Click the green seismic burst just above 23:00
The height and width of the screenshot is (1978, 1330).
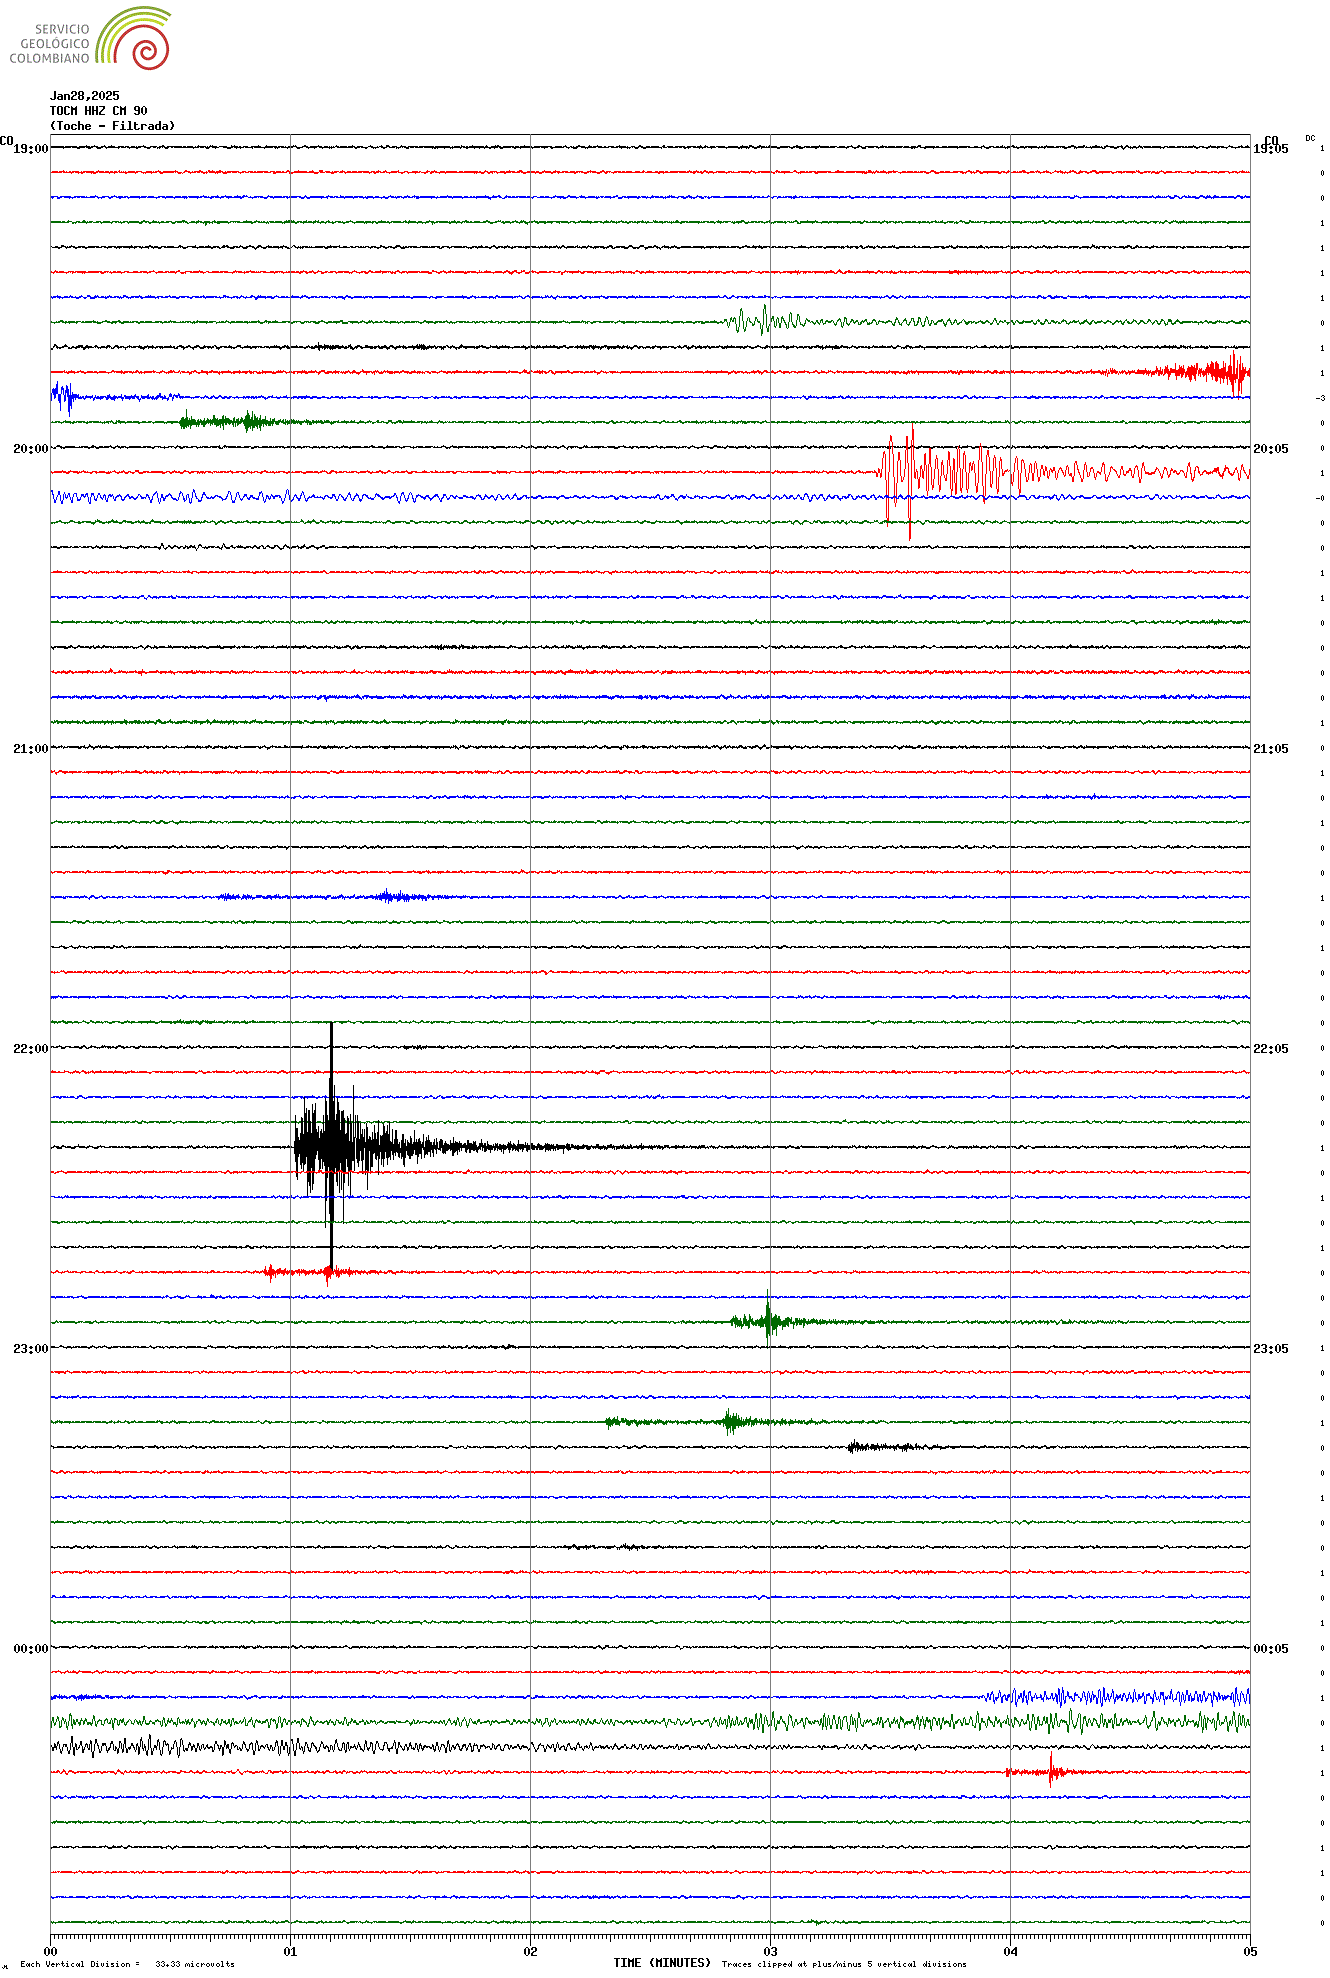[x=767, y=1321]
